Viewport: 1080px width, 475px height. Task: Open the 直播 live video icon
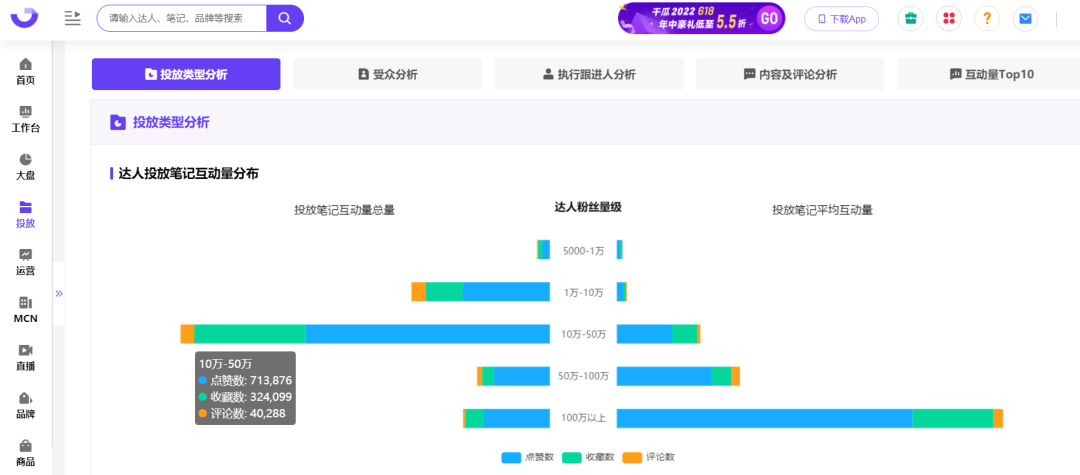pyautogui.click(x=25, y=350)
